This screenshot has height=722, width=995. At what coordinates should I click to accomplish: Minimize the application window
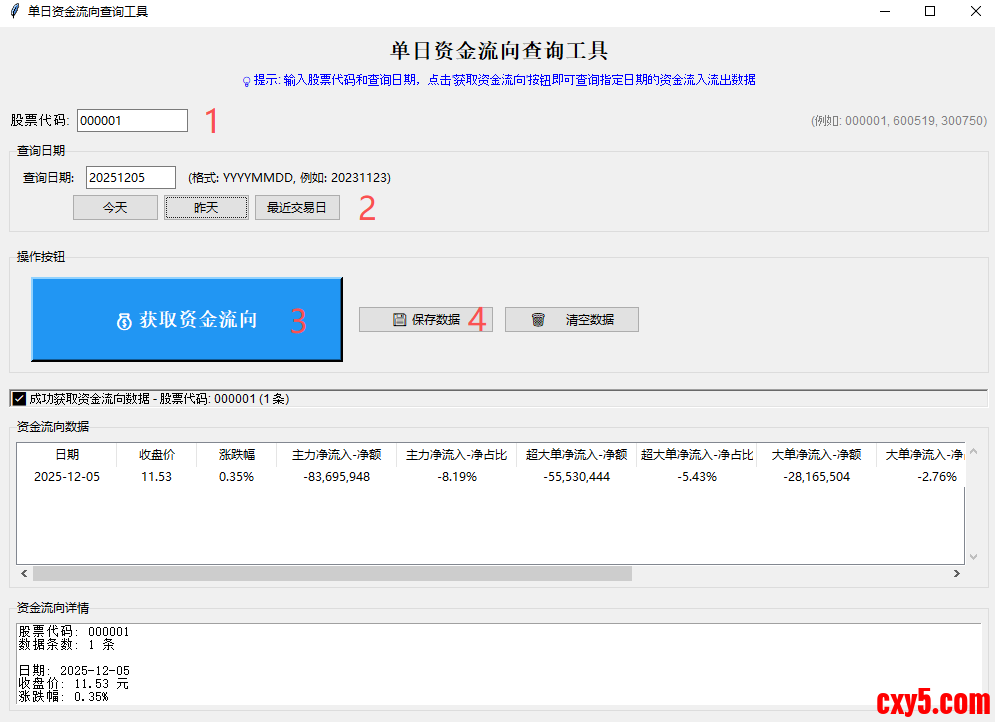click(x=884, y=11)
